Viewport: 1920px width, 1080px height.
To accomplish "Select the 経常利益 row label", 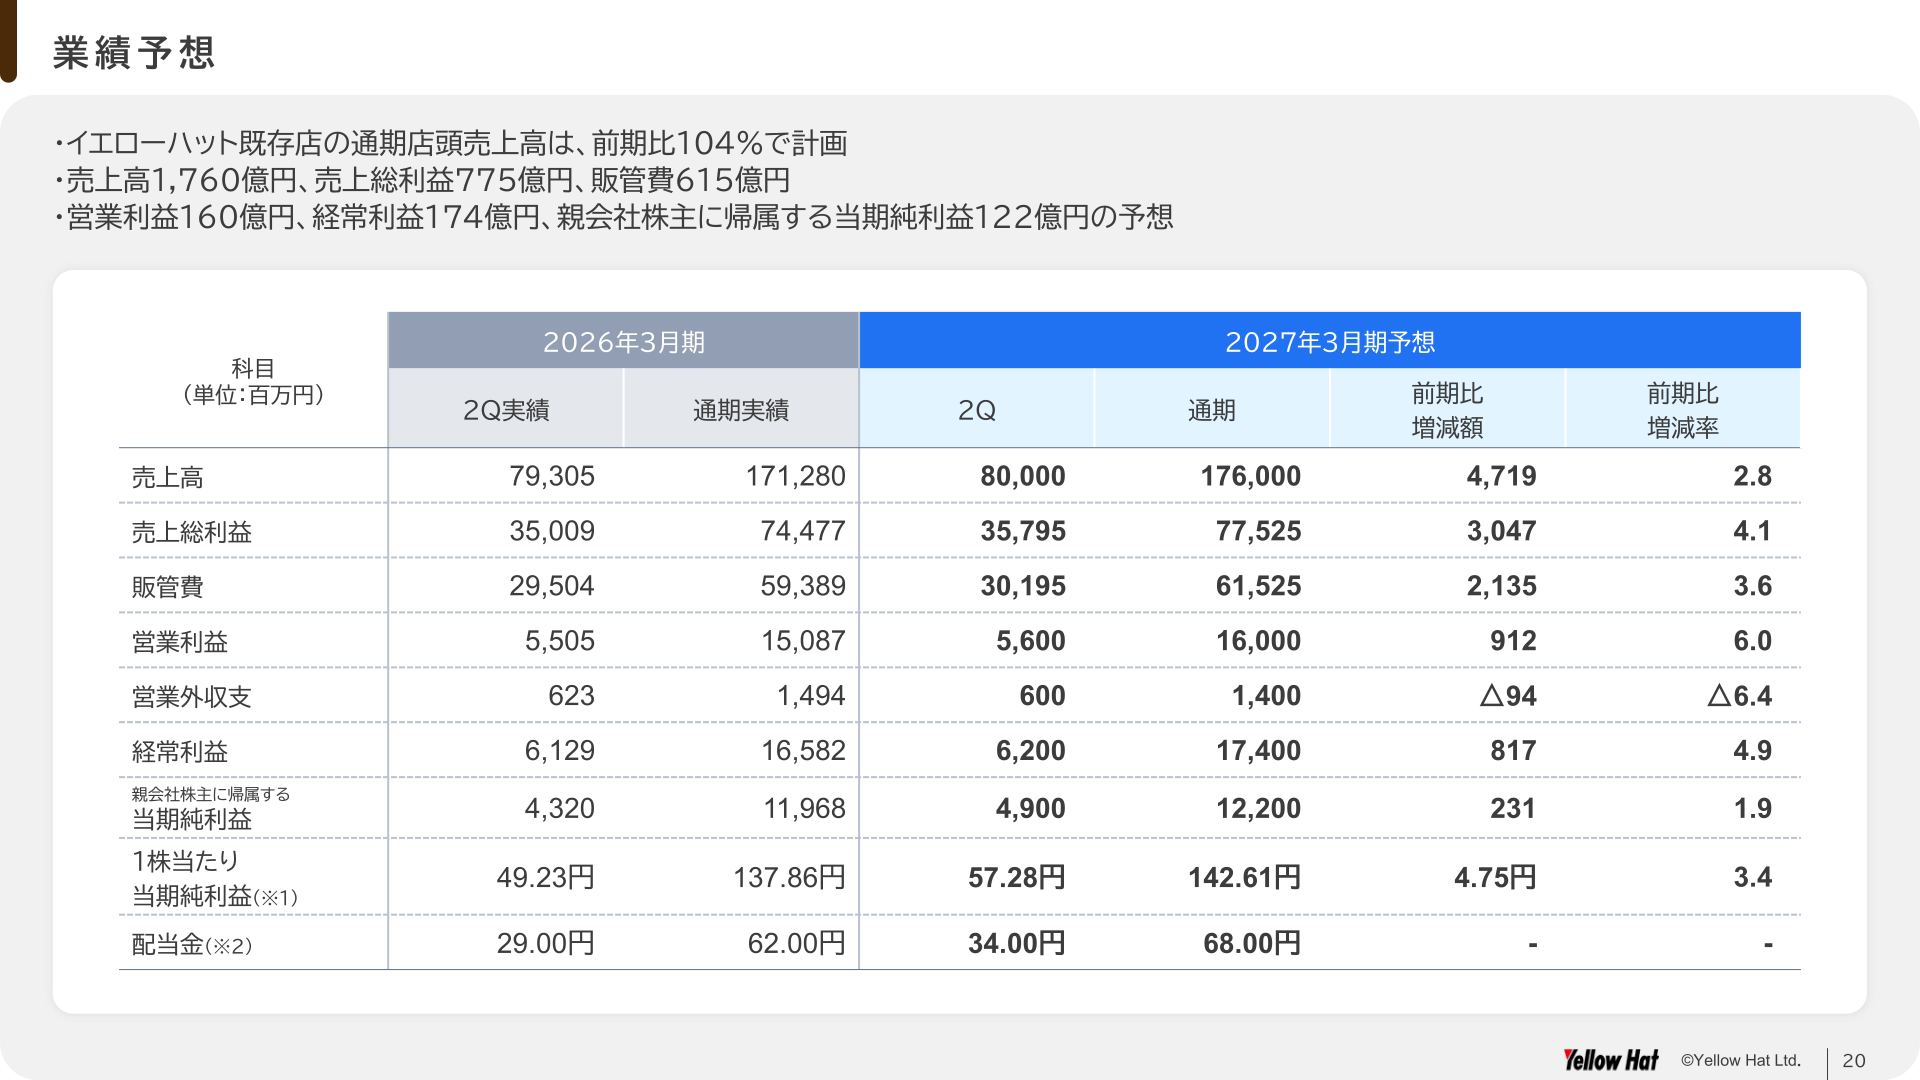I will [179, 752].
